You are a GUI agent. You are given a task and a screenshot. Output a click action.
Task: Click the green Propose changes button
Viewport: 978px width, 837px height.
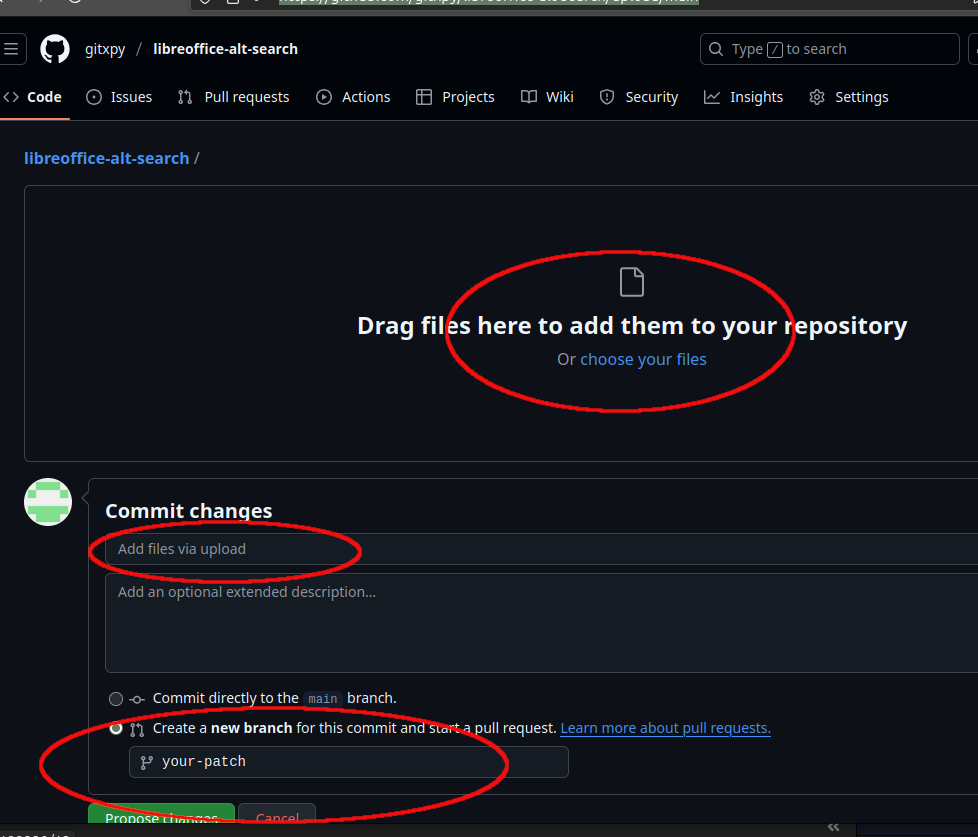162,814
